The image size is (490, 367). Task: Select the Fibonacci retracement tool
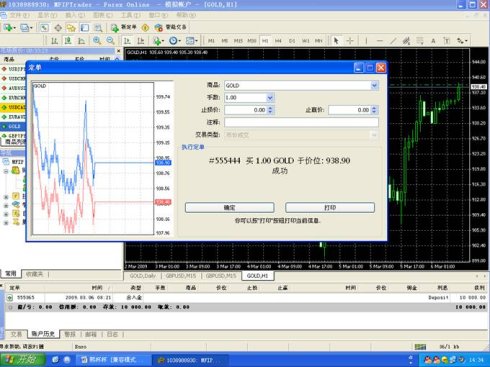[x=420, y=41]
